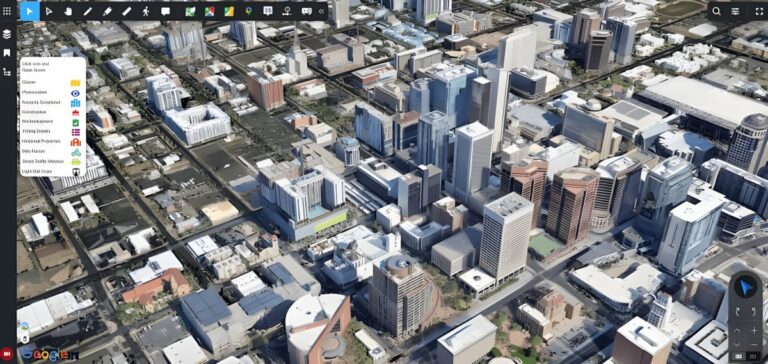Viewport: 768px width, 364px height.
Task: Open the Google Maps basemap icon
Action: [210, 11]
